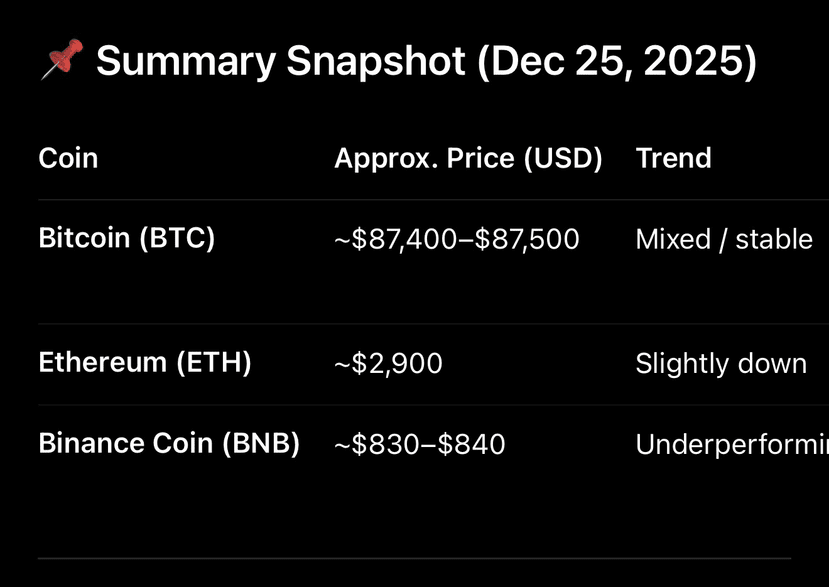Click the Mixed / stable trend cell

tap(723, 239)
